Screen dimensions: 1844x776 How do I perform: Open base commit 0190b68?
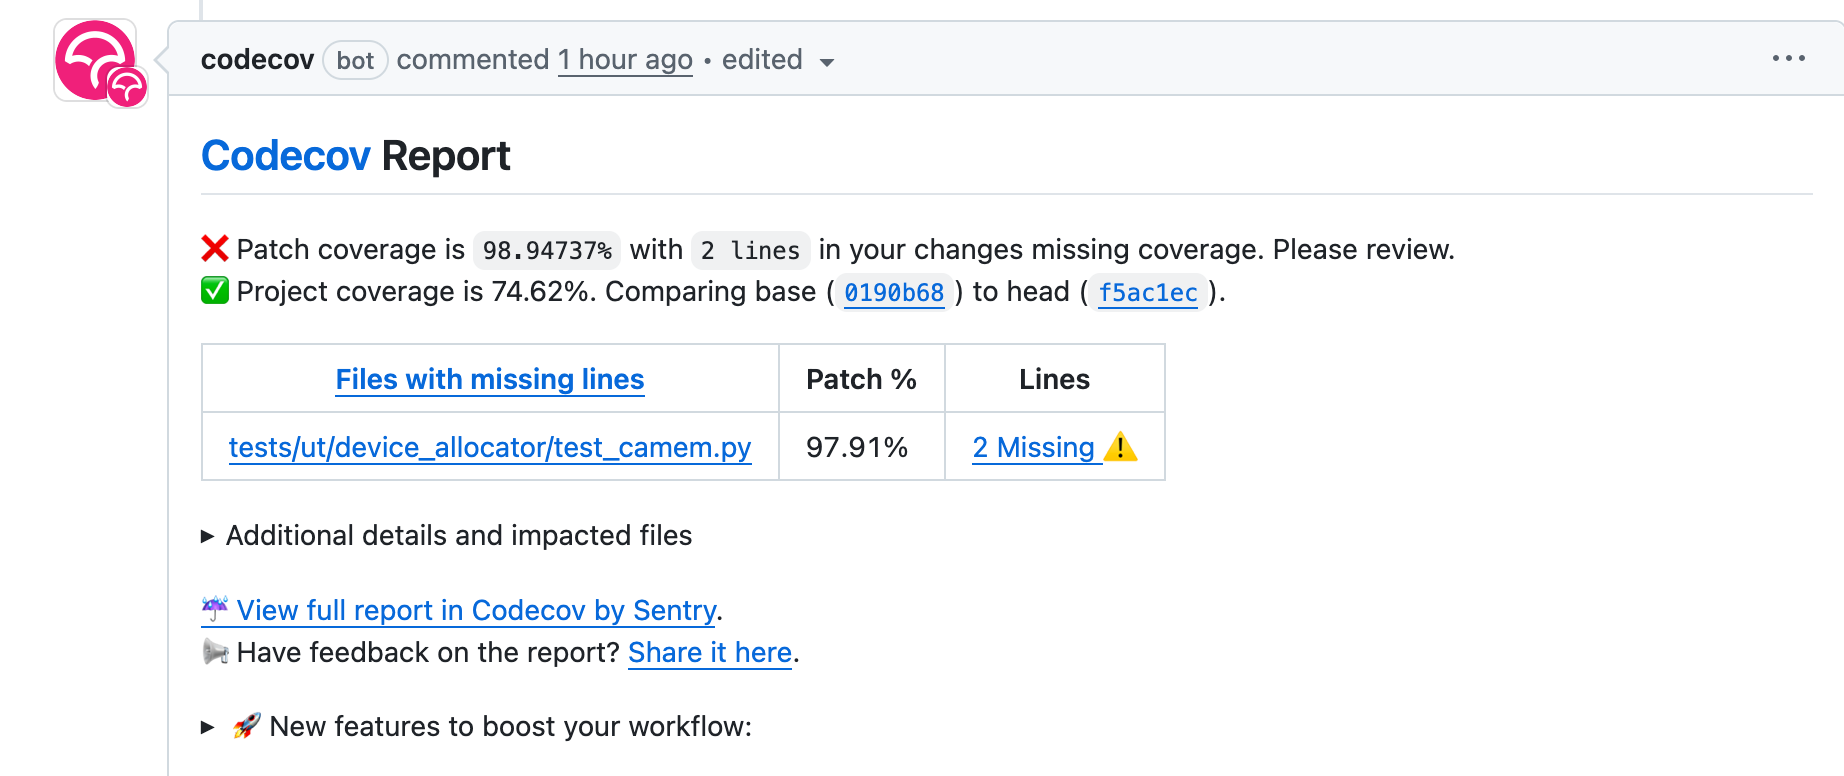pos(894,293)
